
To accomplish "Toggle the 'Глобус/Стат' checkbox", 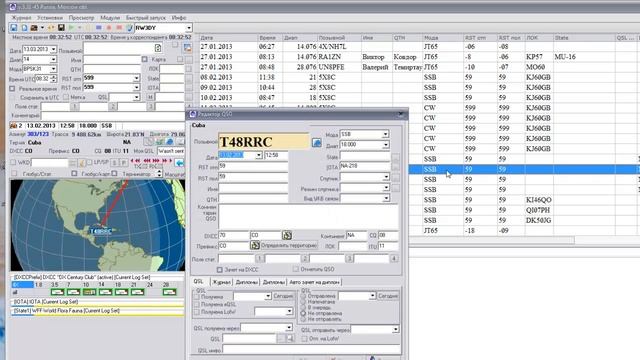I will tap(15, 173).
